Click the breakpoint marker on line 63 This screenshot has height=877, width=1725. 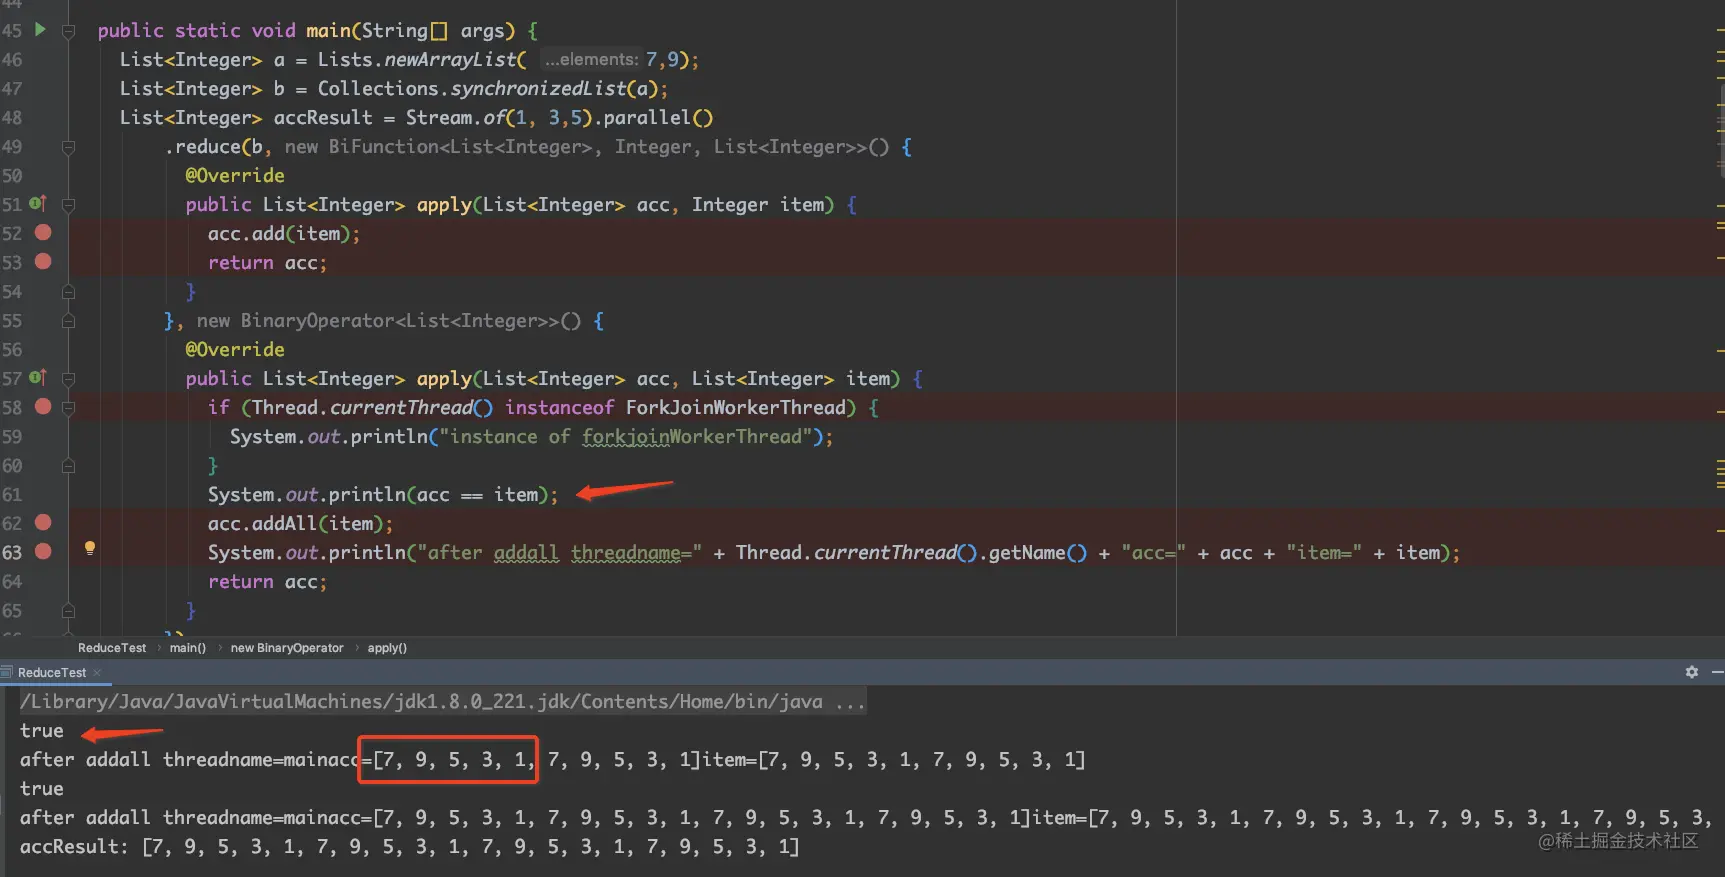pos(43,551)
